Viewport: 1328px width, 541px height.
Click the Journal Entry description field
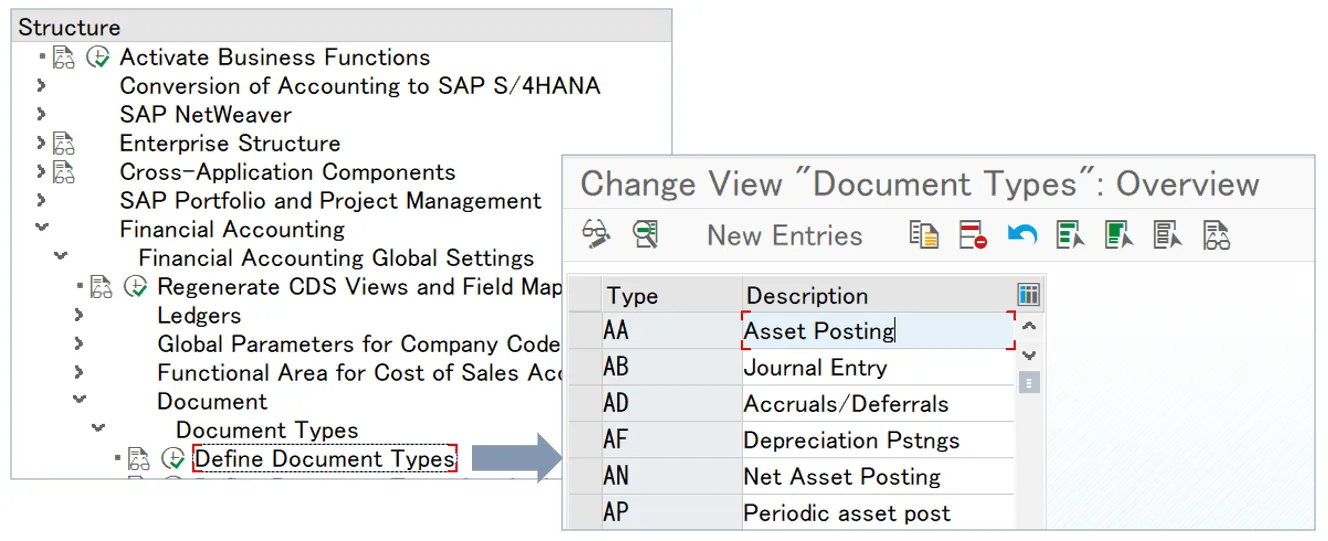point(878,367)
